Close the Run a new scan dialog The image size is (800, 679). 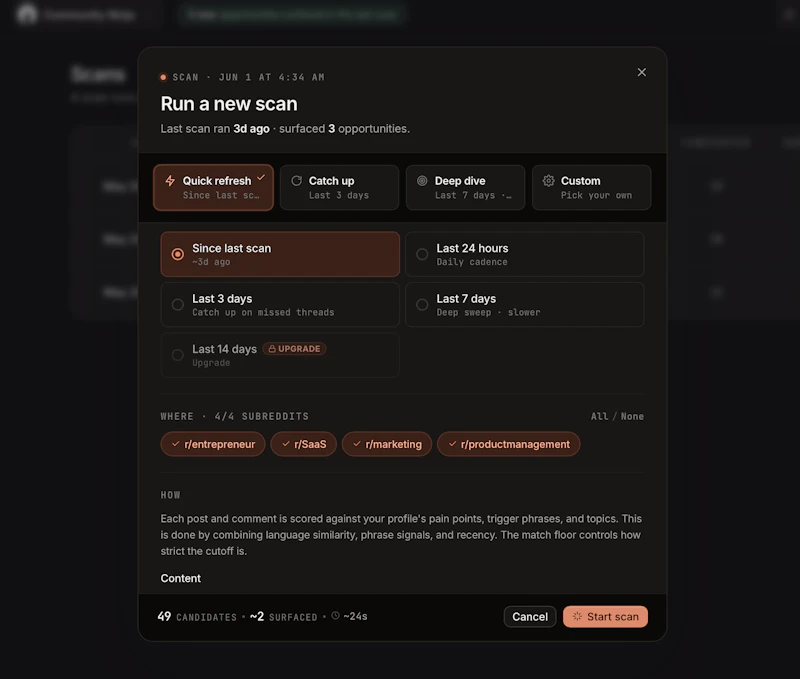(641, 72)
